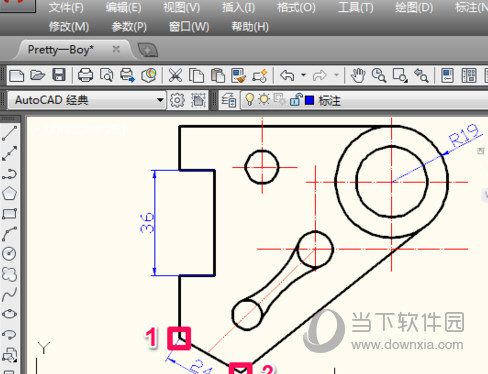Image resolution: width=488 pixels, height=374 pixels.
Task: Select the Polyline tool
Action: pos(9,174)
